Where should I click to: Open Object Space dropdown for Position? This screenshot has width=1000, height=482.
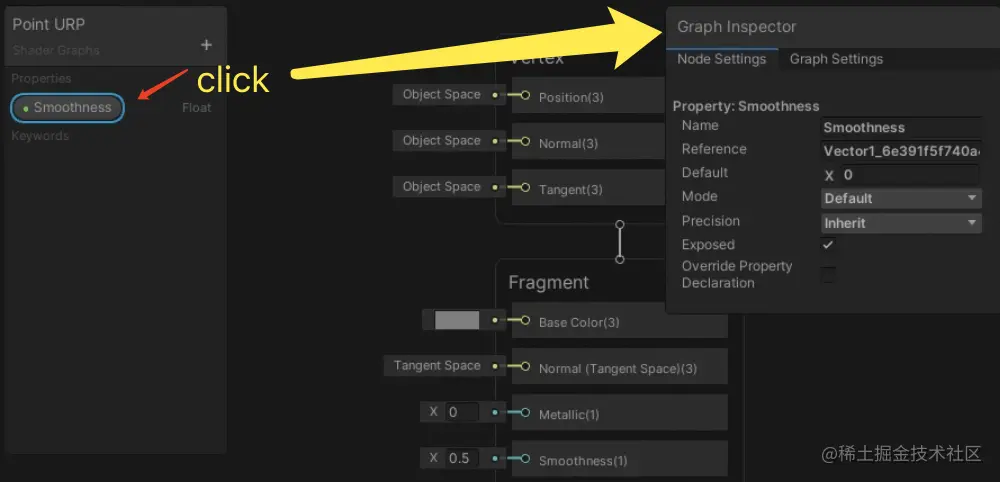441,95
